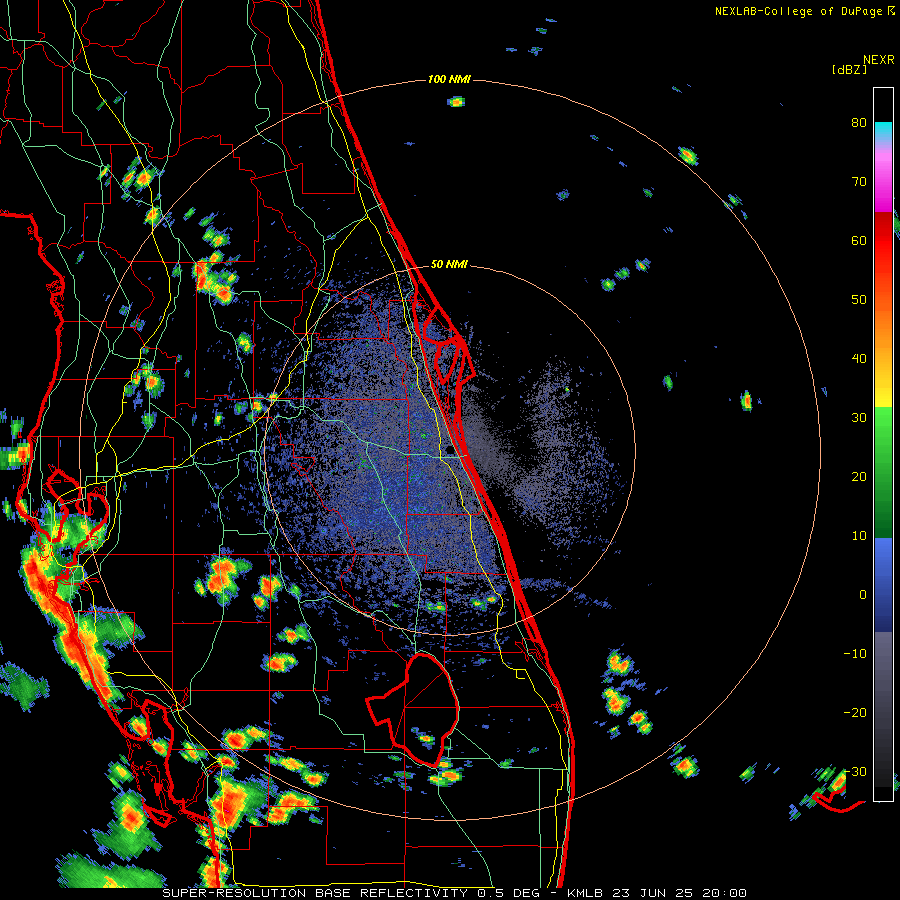Click the 50 NMI range ring label
The width and height of the screenshot is (900, 900).
449,265
